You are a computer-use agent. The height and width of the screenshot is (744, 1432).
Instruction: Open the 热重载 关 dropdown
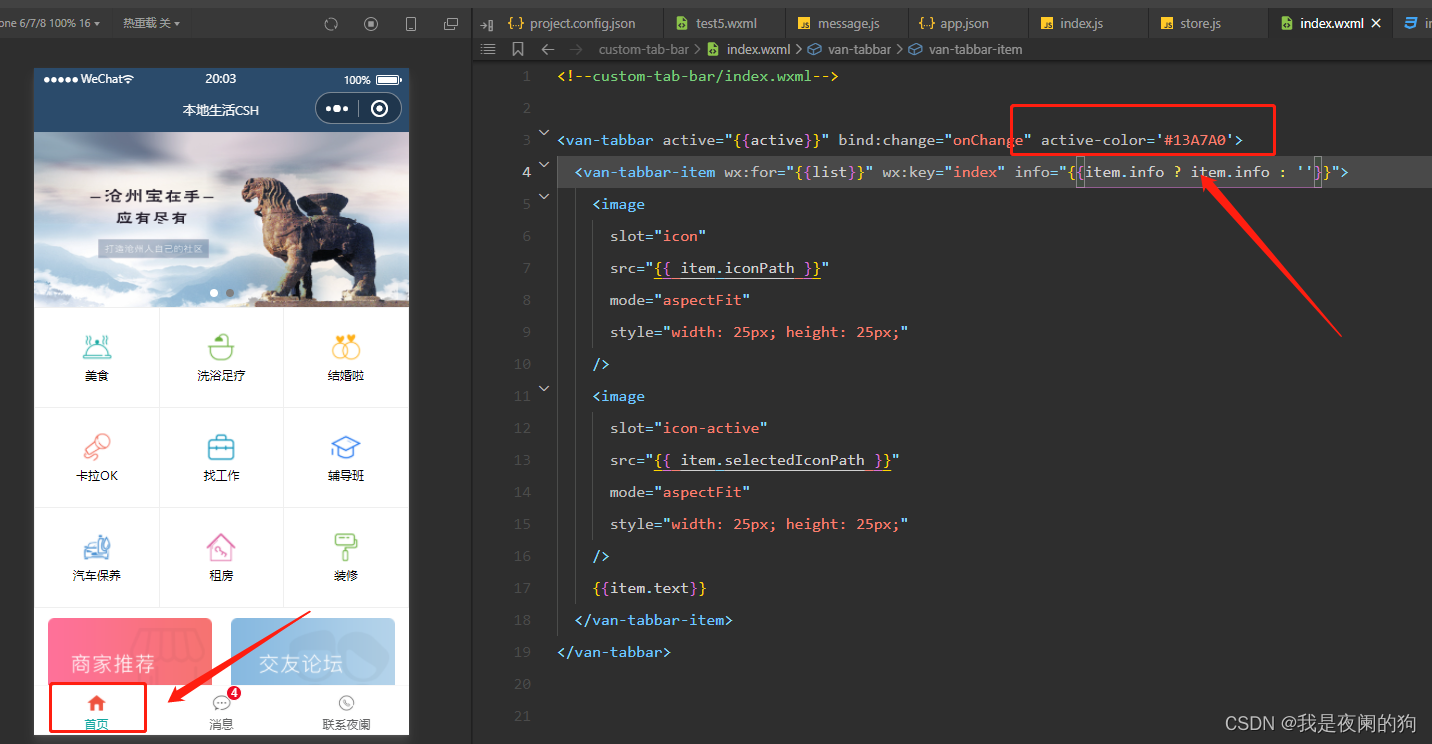click(151, 23)
